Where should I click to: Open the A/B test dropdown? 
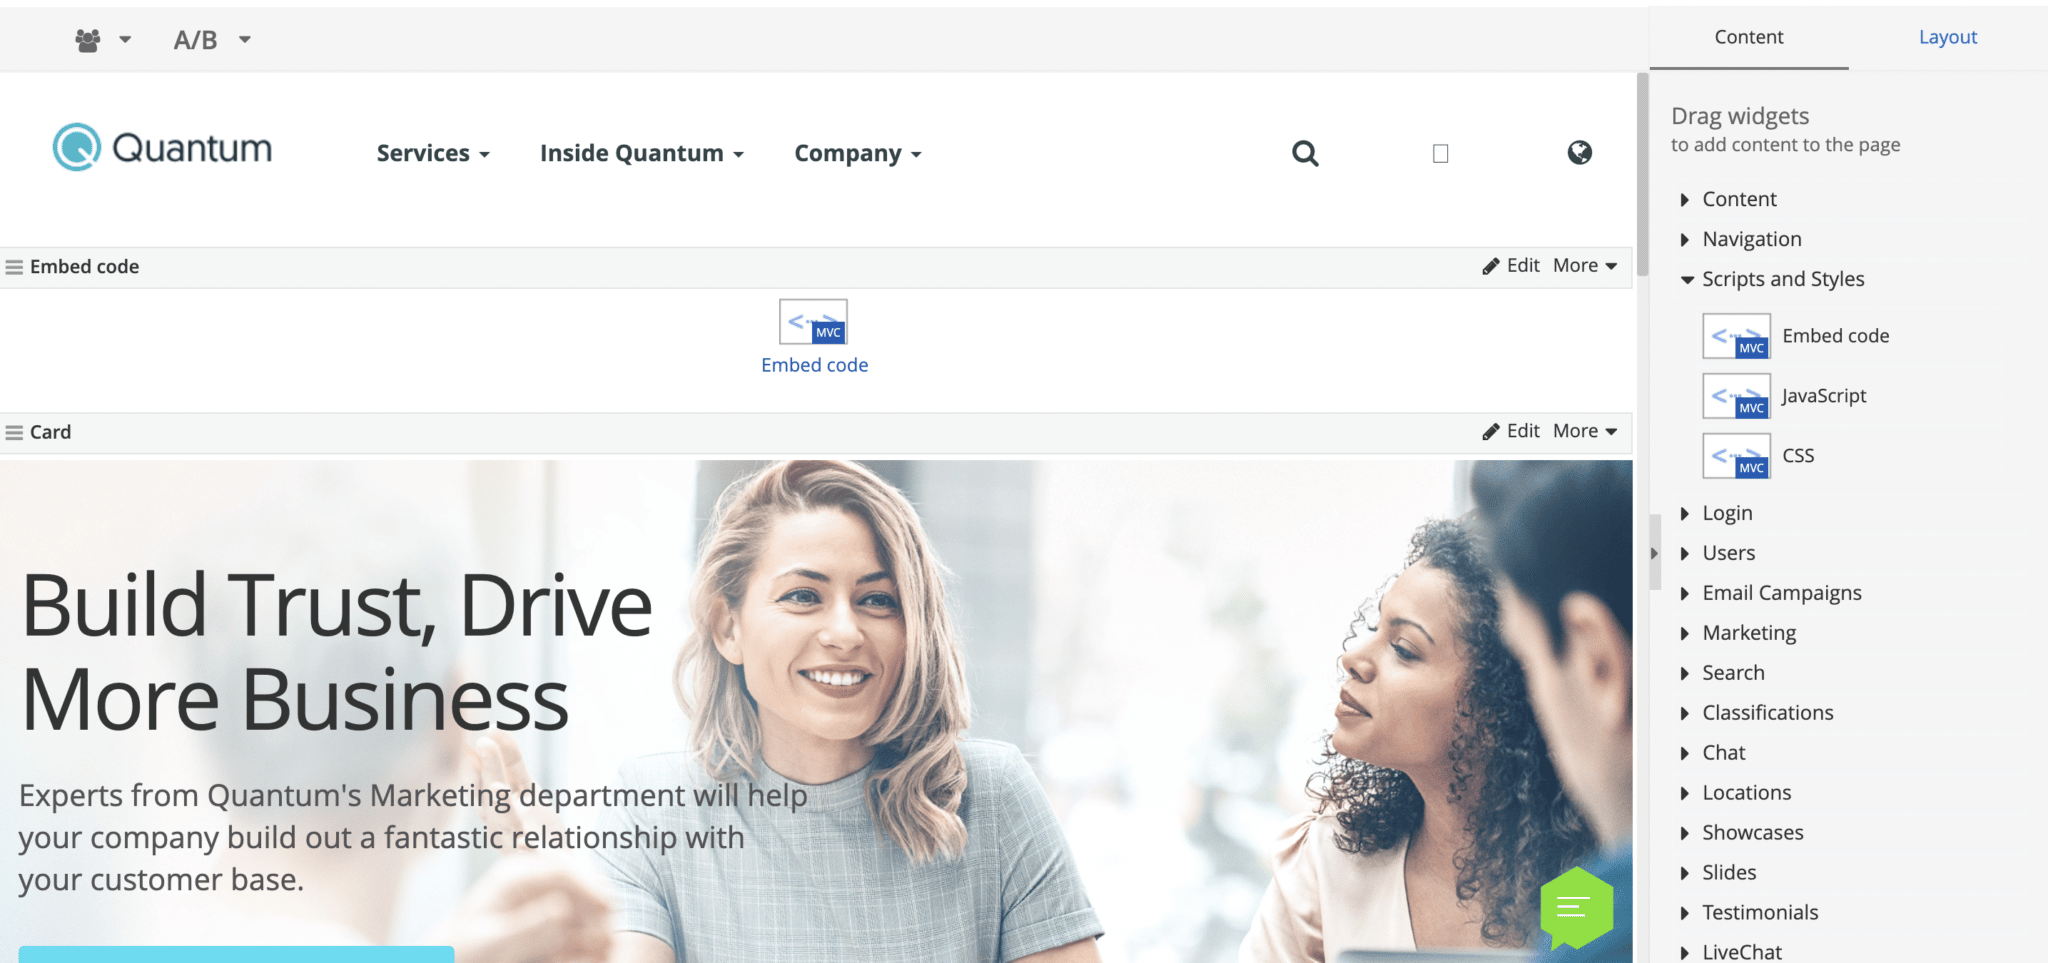[211, 40]
